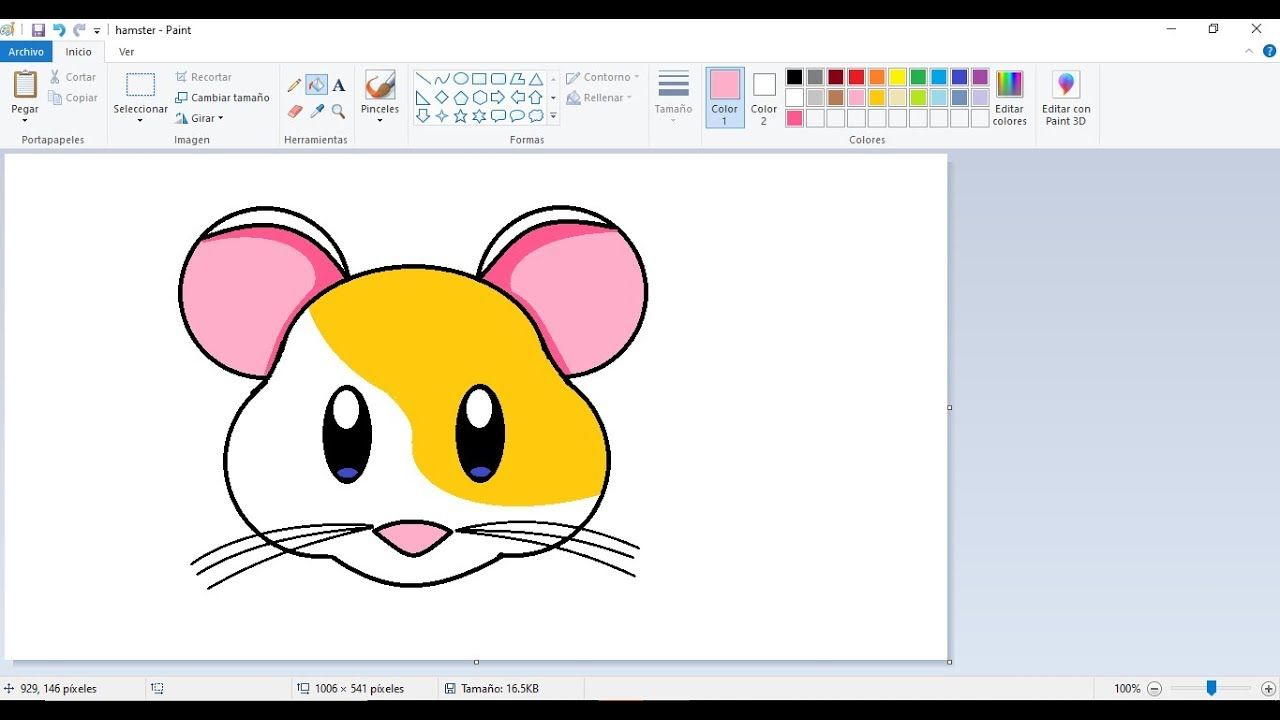
Task: Select the Fill with color tool
Action: [316, 84]
